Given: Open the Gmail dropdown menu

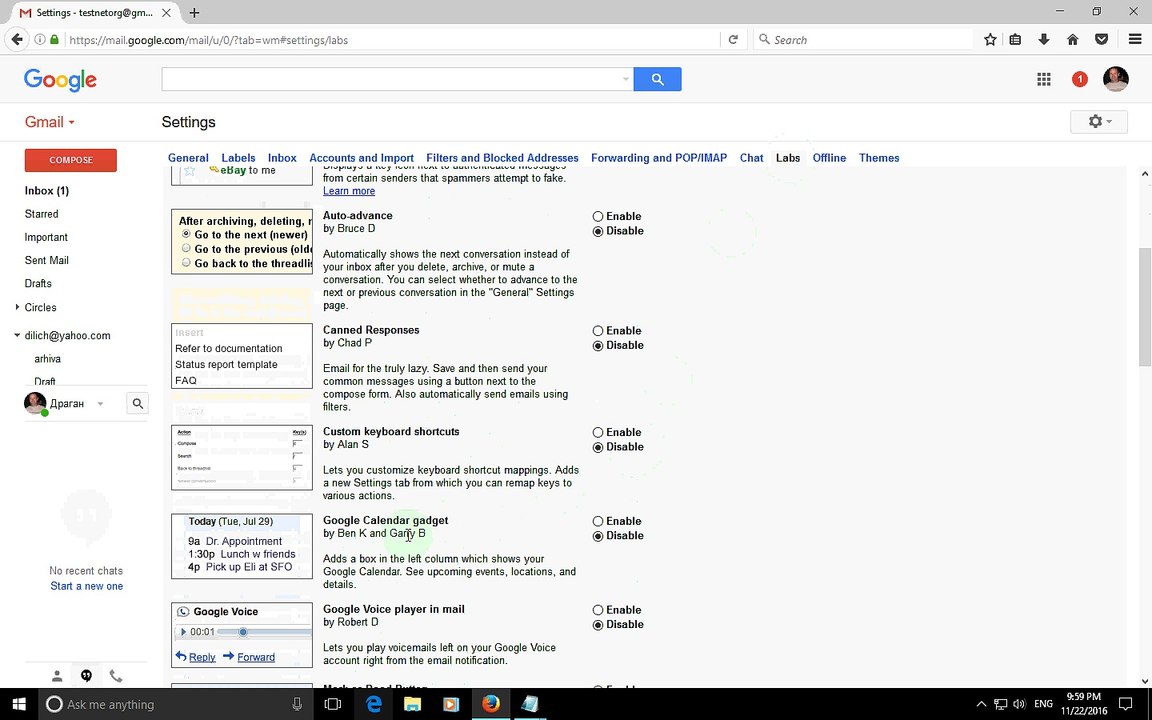Looking at the screenshot, I should click(50, 122).
